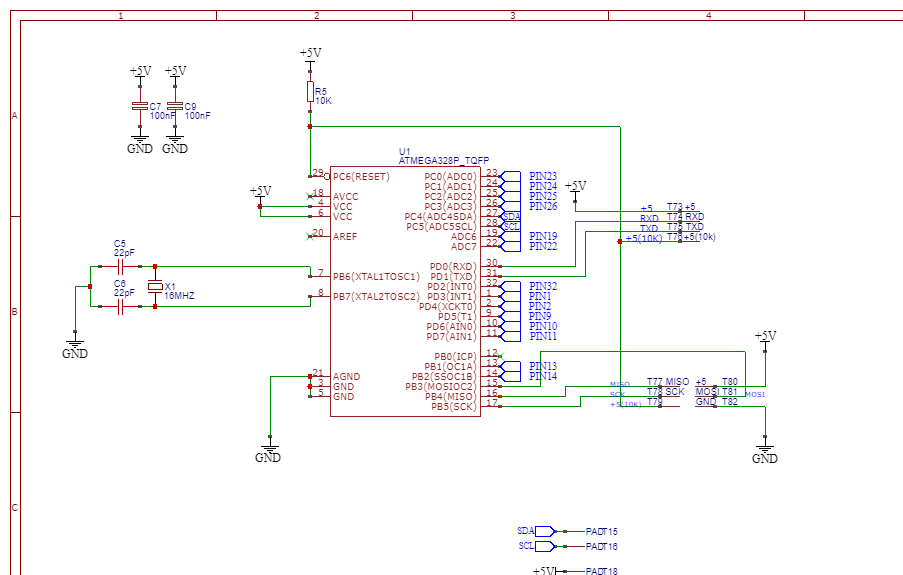Screen dimensions: 903x575
Task: Click the PIN26 net label
Action: [x=543, y=206]
